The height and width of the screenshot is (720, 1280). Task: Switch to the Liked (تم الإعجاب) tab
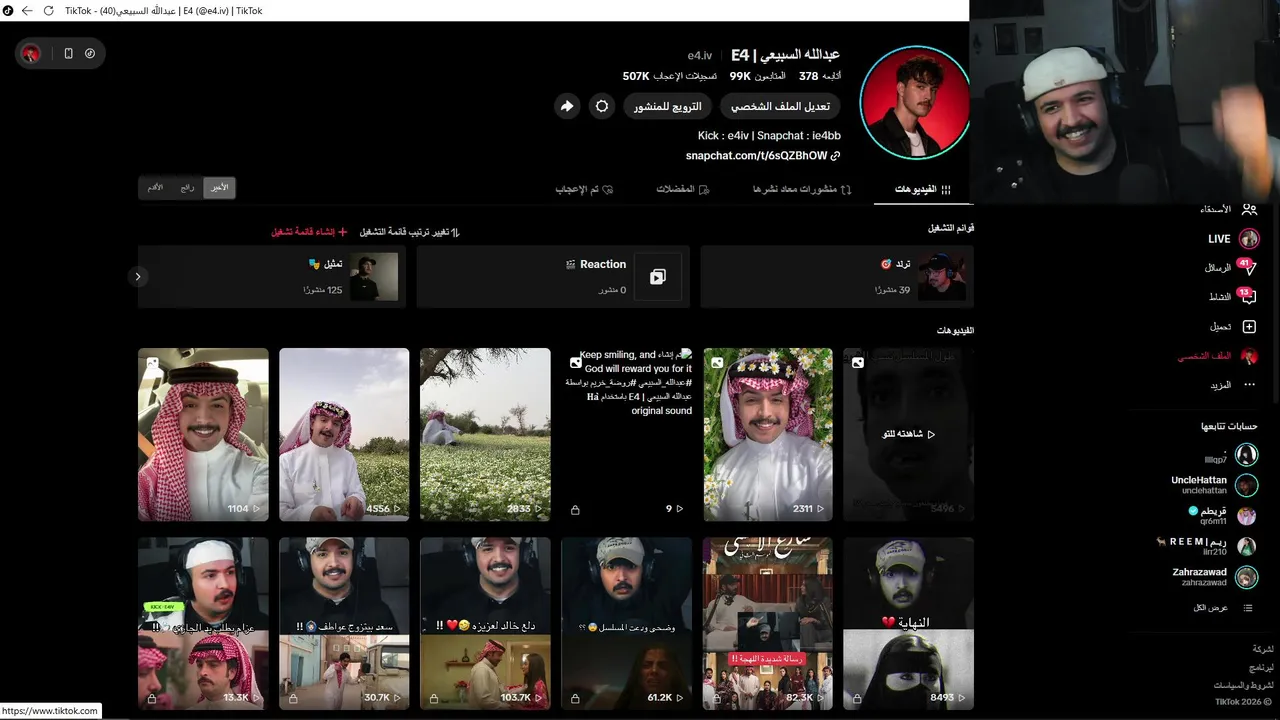584,189
